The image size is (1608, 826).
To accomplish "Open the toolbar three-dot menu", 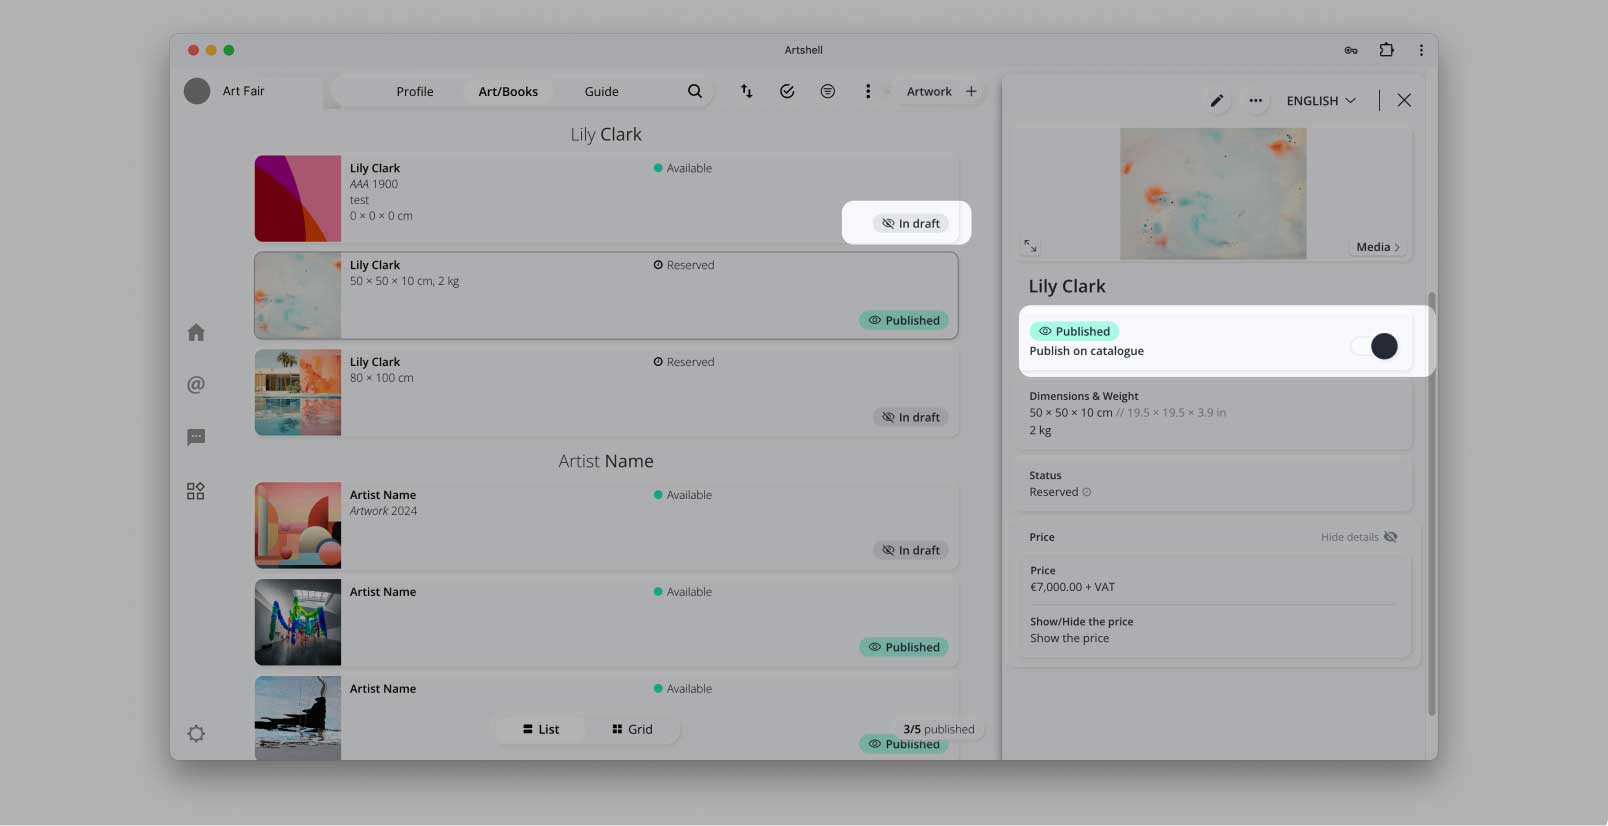I will (868, 91).
